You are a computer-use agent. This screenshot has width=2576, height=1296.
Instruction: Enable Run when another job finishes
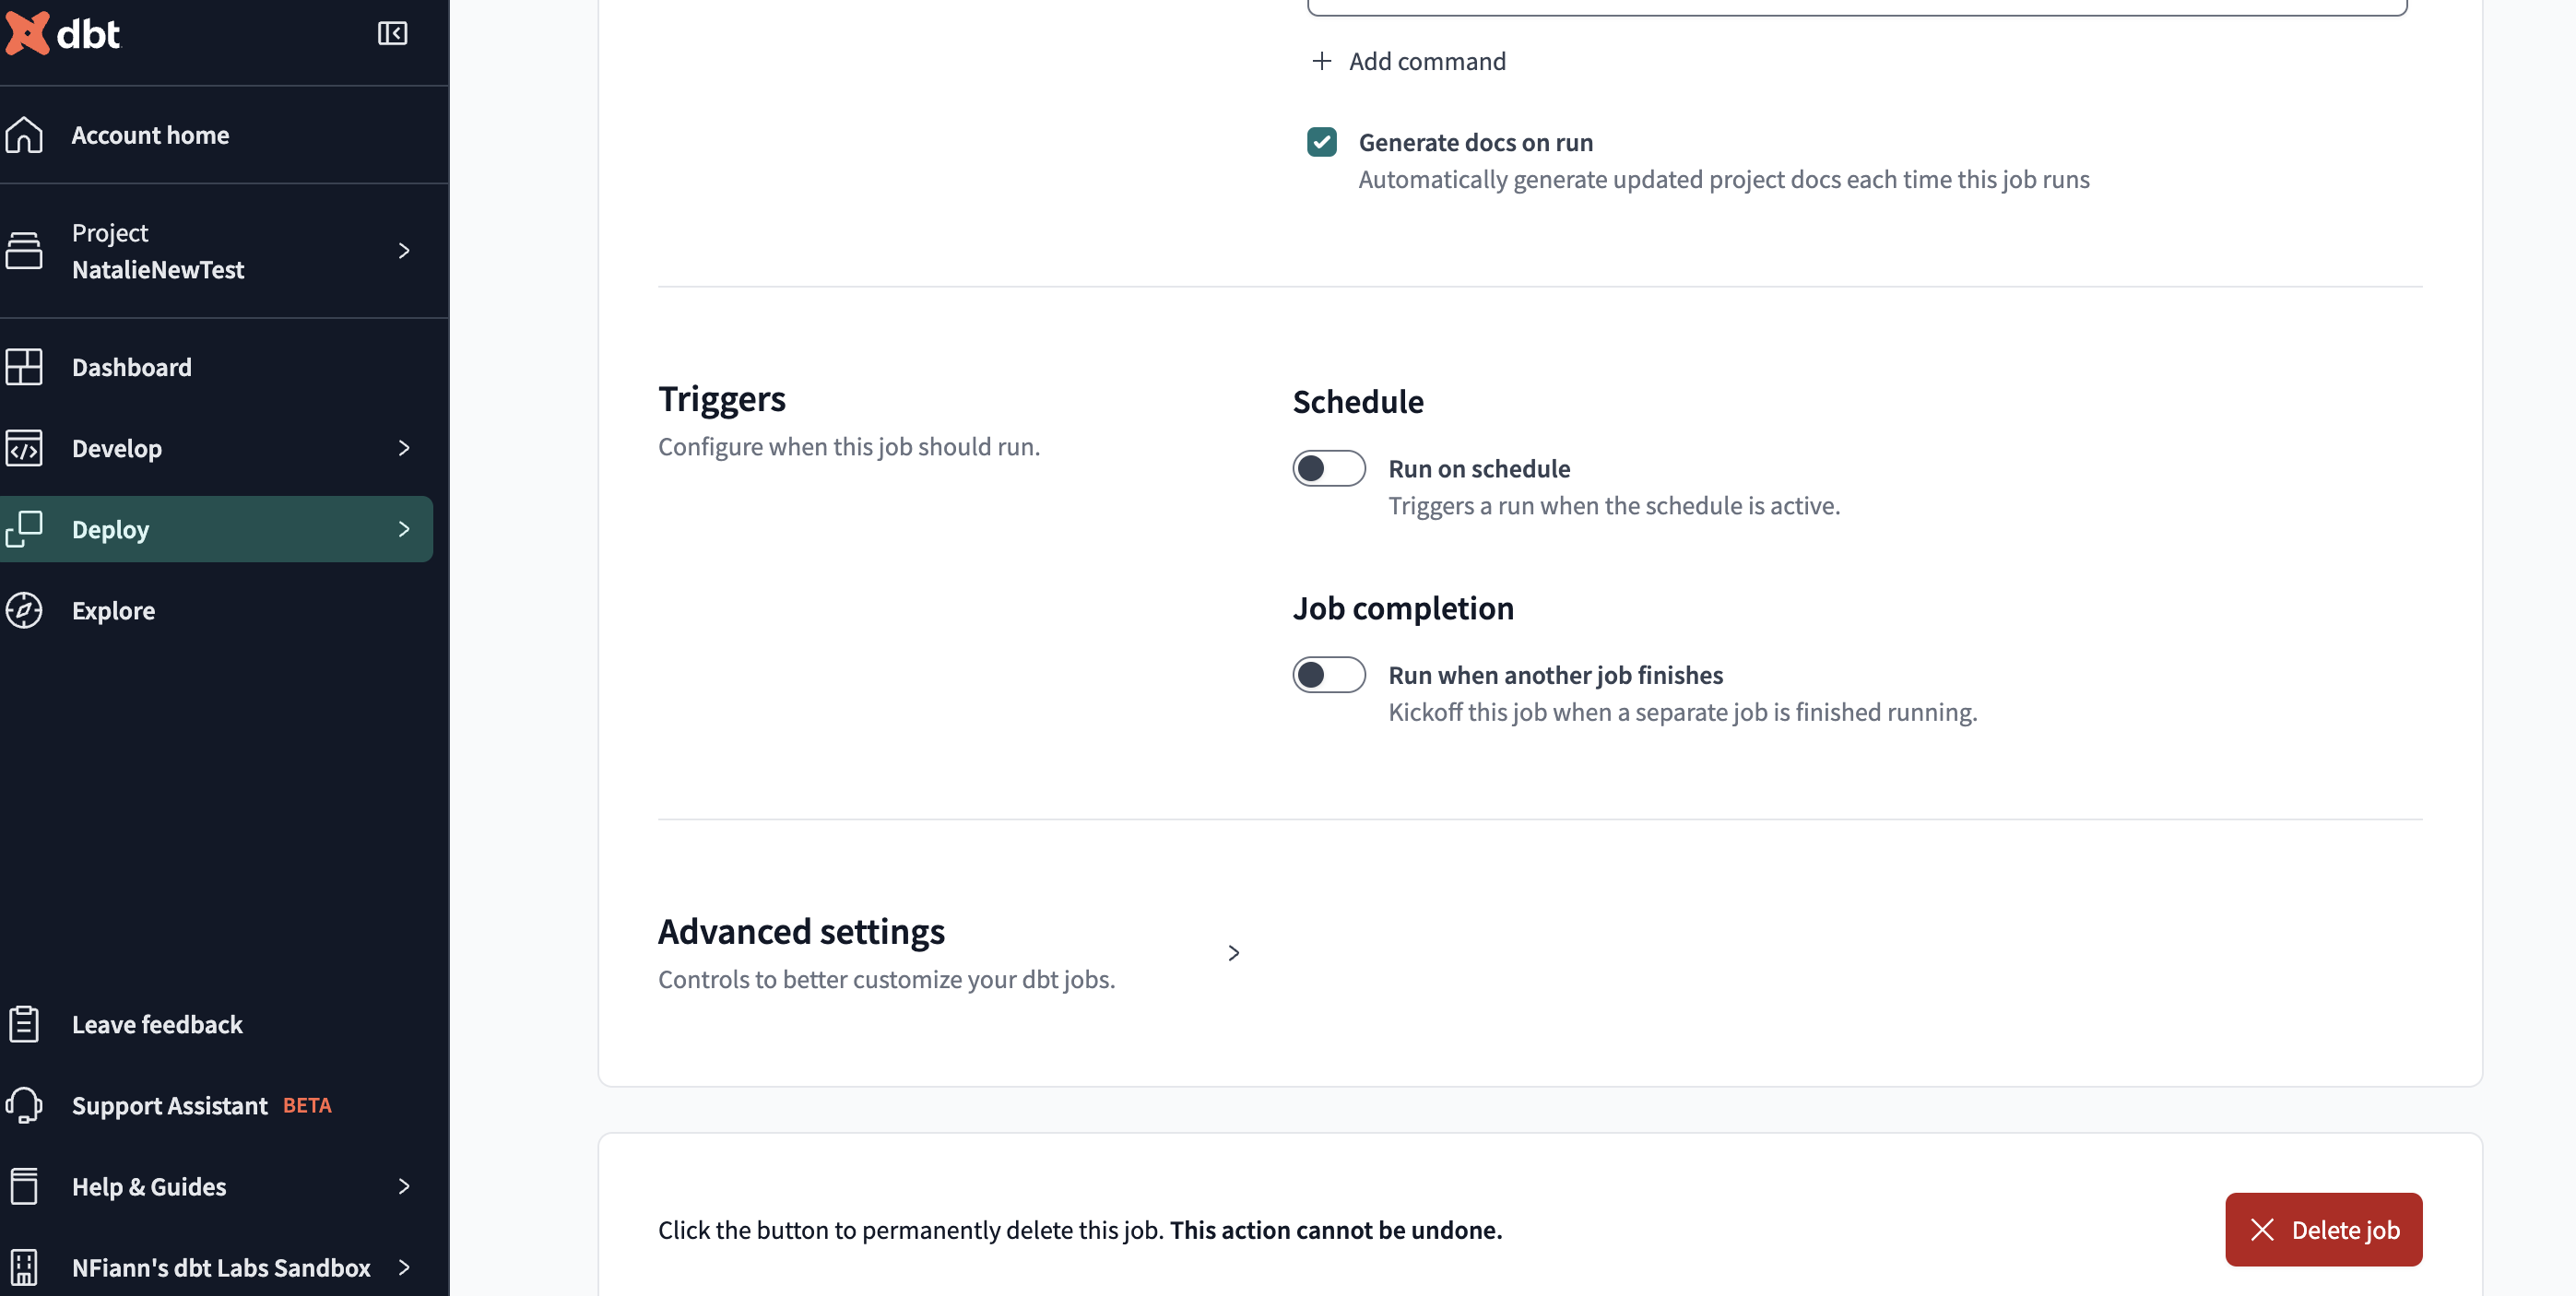[1329, 673]
